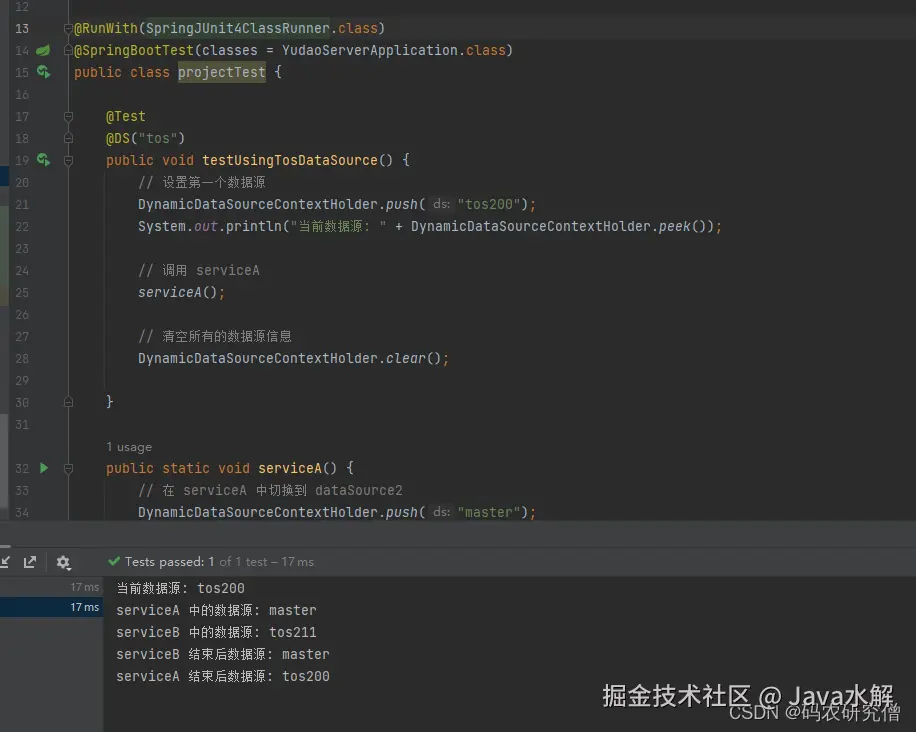Click the Spring bean gutter icon beside projectTest class

[x=42, y=72]
